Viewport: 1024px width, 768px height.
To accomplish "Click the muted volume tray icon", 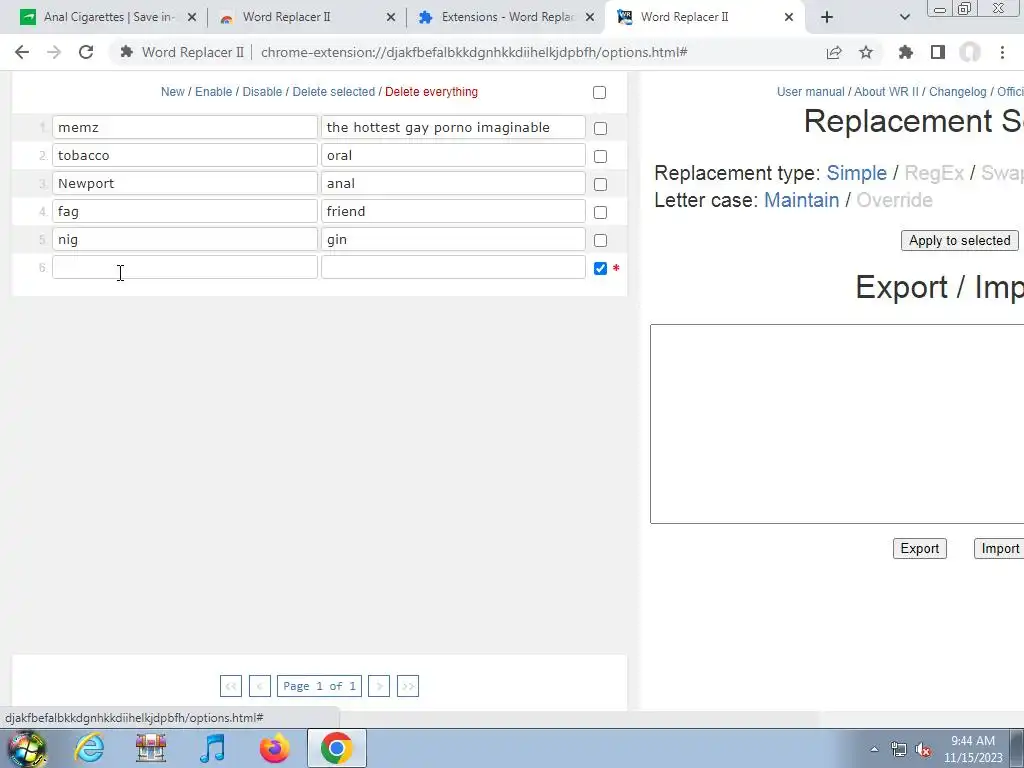I will point(923,749).
